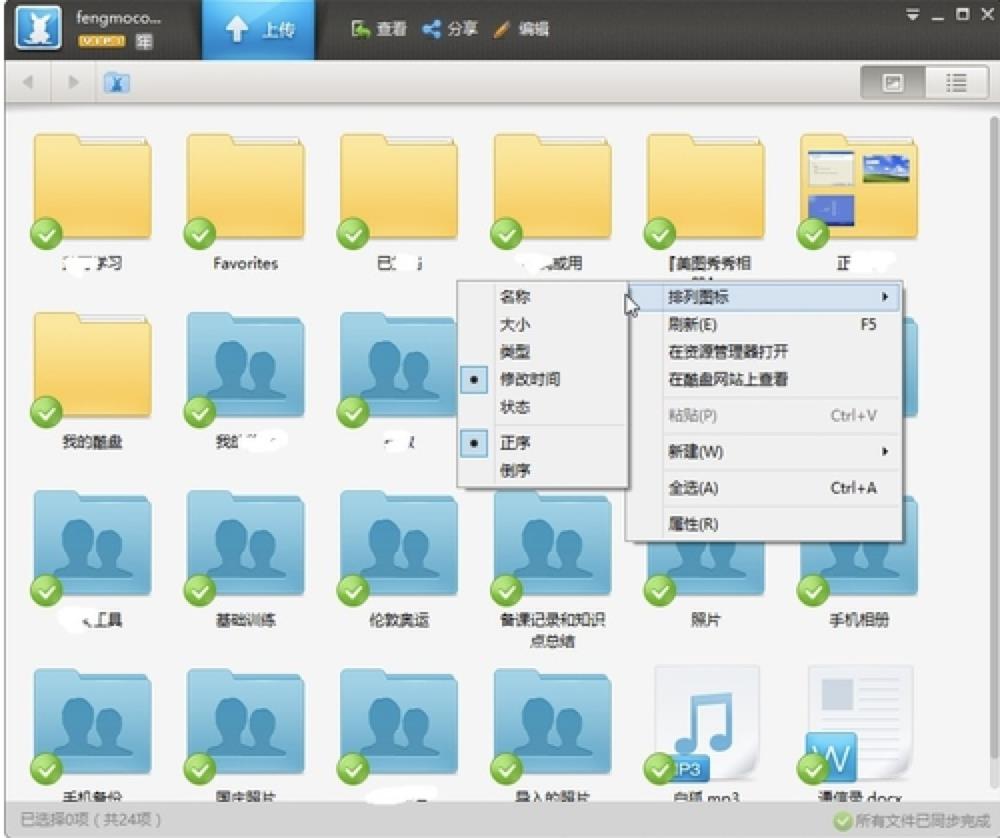Switch to list view mode

pyautogui.click(x=956, y=83)
